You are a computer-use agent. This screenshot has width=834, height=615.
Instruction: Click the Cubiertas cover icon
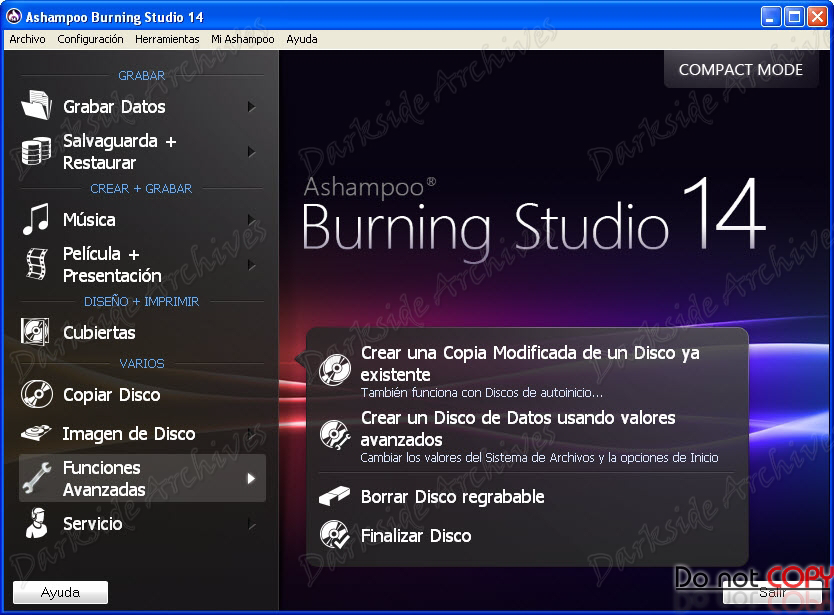point(35,331)
